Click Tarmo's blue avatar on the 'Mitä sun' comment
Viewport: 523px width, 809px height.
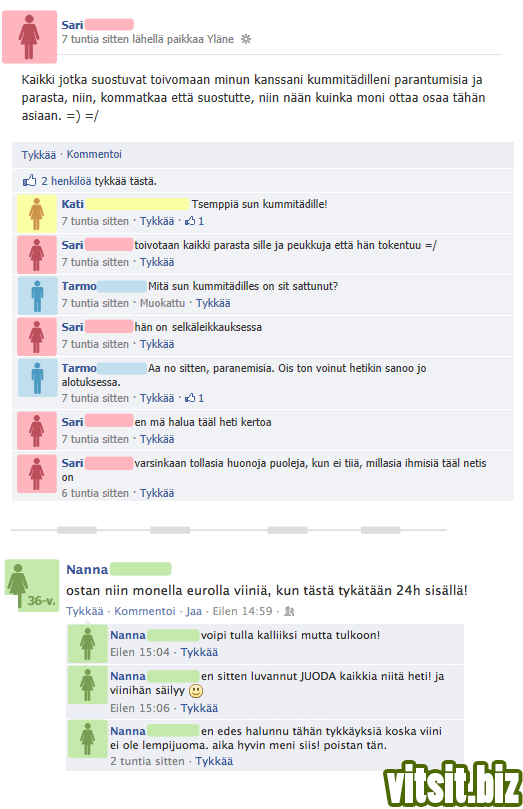tap(37, 295)
